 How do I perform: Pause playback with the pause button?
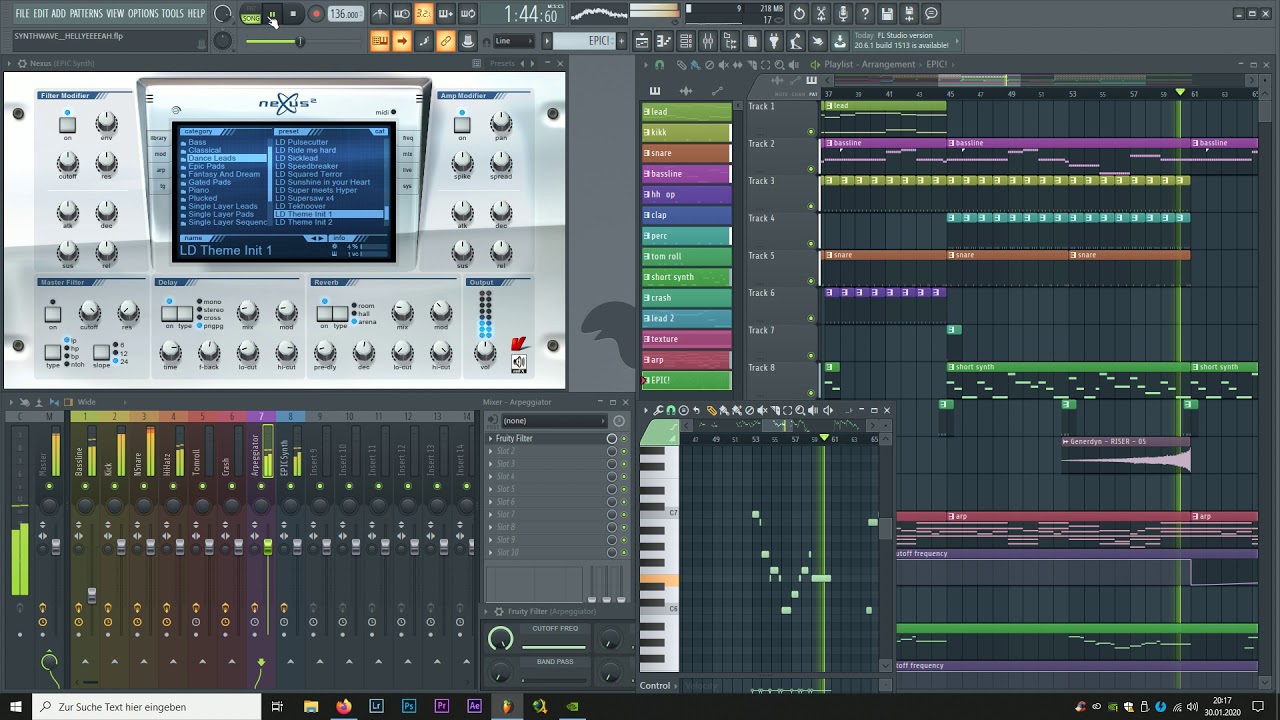272,14
